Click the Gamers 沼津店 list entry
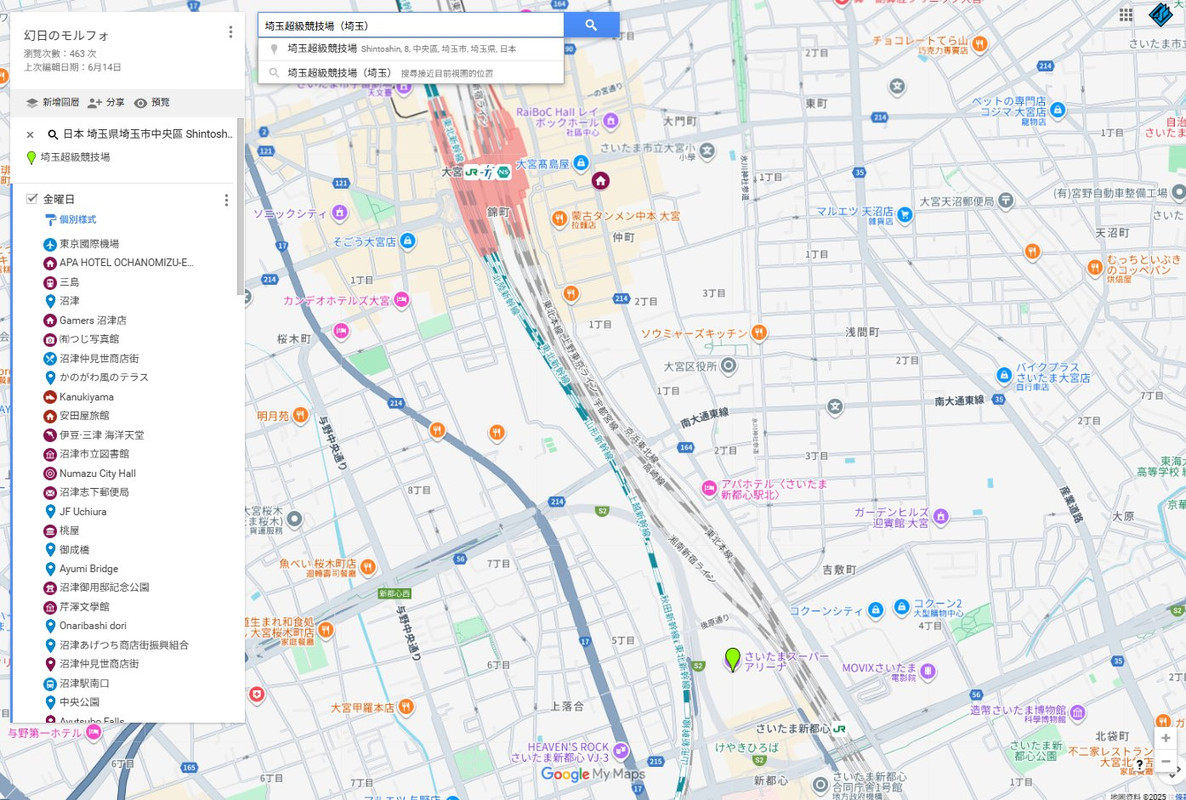This screenshot has height=800, width=1186. [93, 321]
